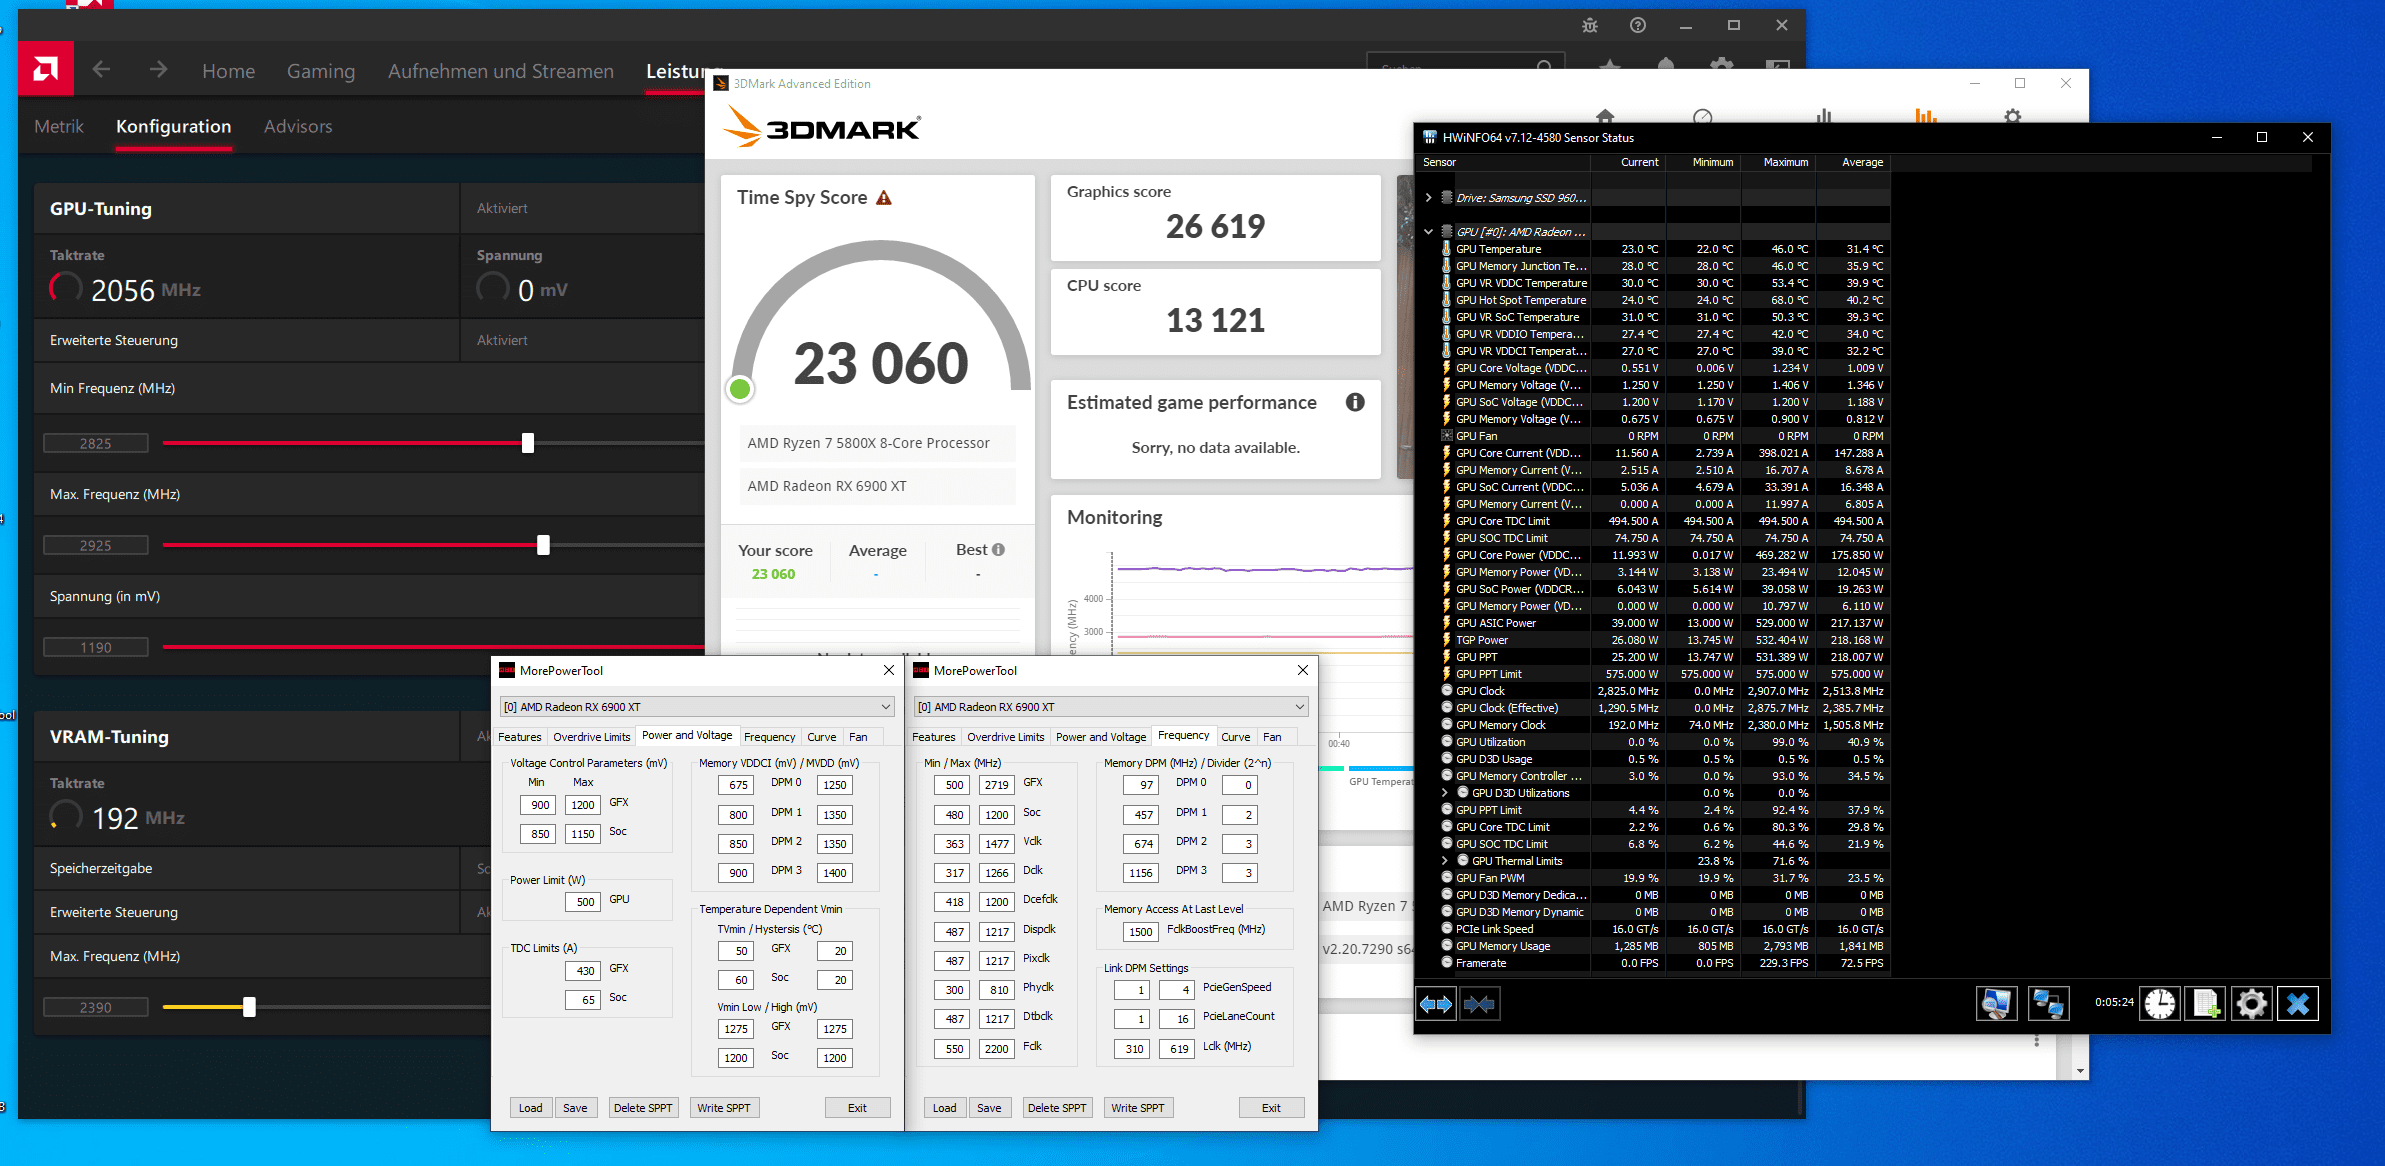Click Write SPPT in left MorePowerTool
The height and width of the screenshot is (1166, 2385).
click(723, 1108)
